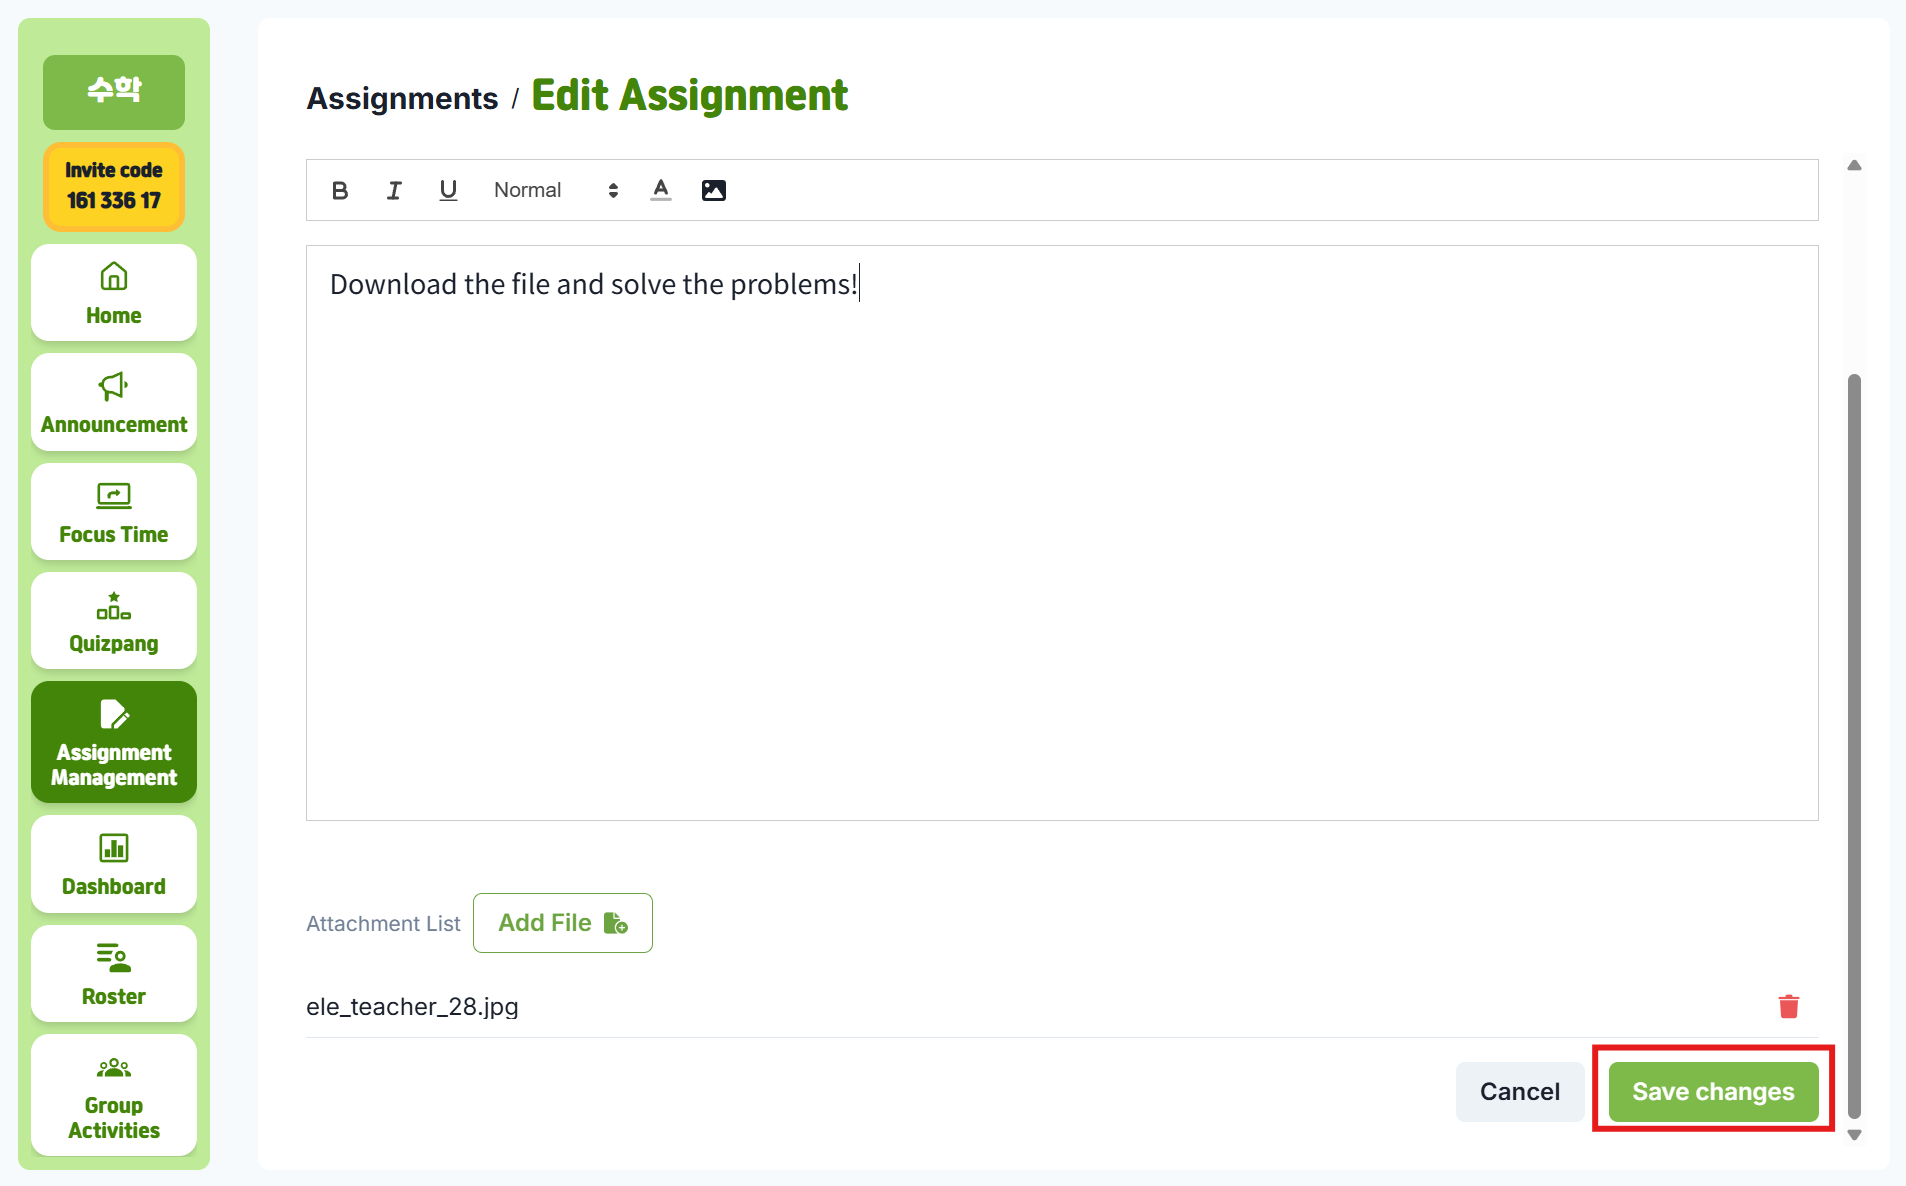Open the Announcement section
The width and height of the screenshot is (1906, 1186).
(114, 402)
